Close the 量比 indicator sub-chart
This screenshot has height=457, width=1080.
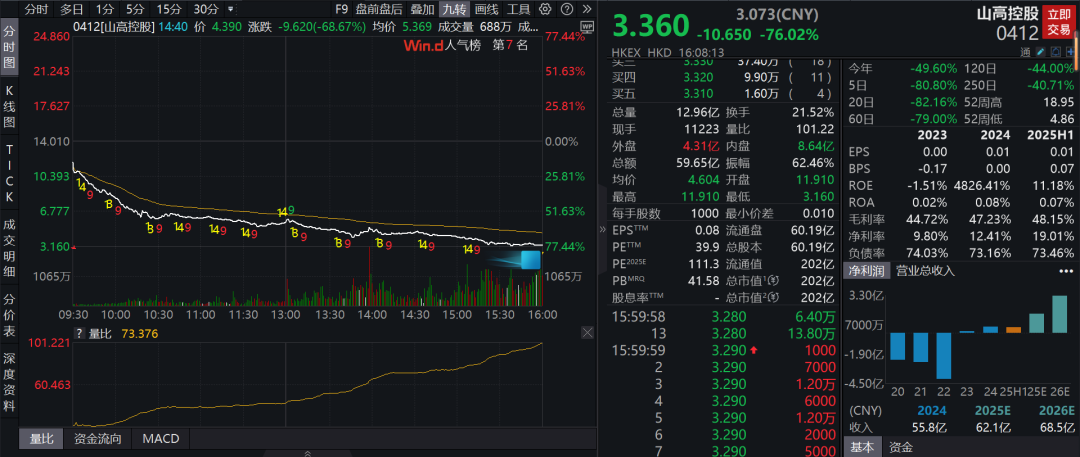click(x=587, y=333)
